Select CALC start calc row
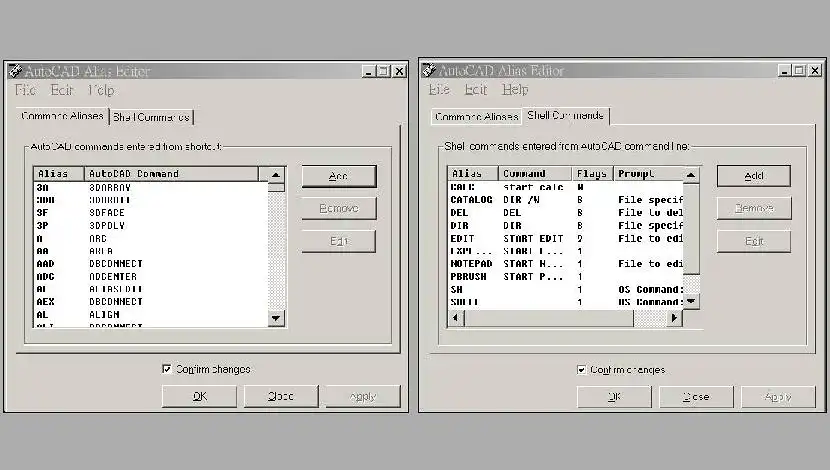The height and width of the screenshot is (470, 830). click(x=566, y=187)
